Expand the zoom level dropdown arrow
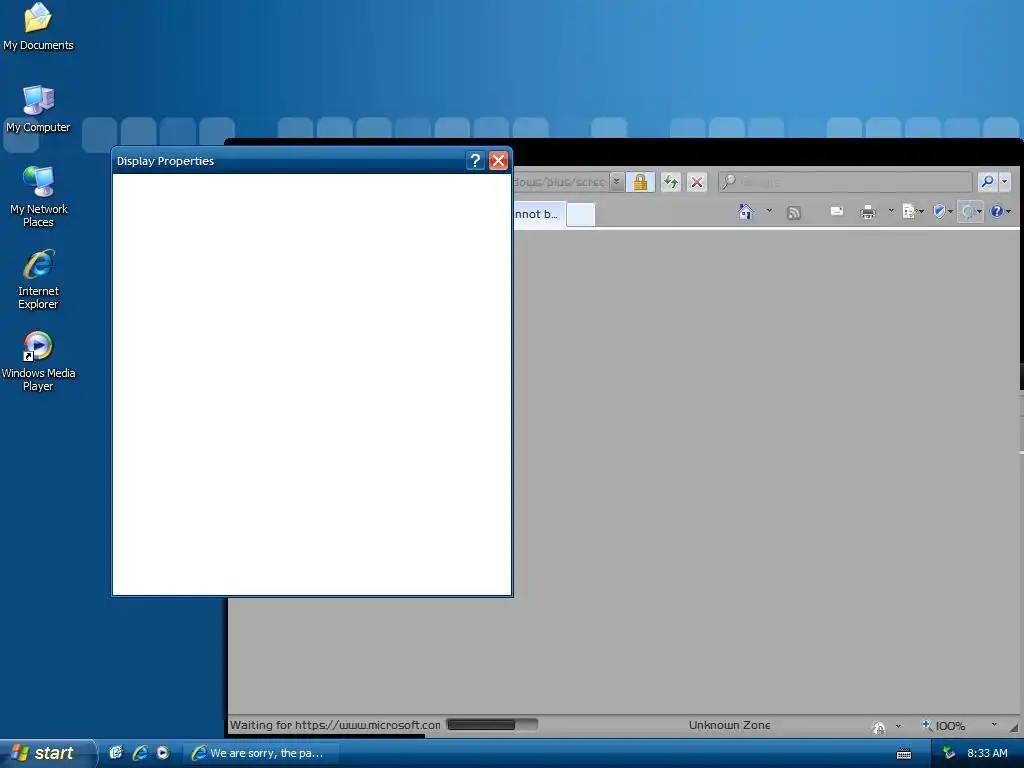 994,725
